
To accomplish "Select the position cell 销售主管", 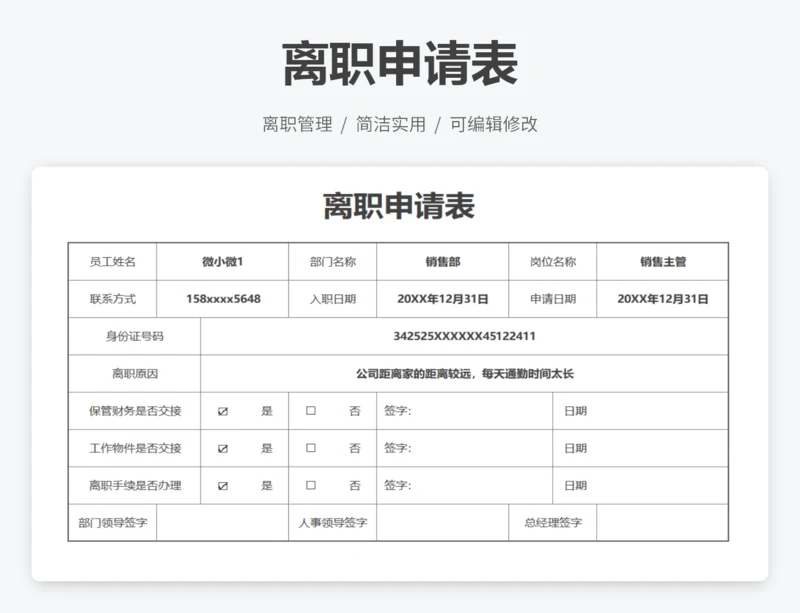I will 663,262.
